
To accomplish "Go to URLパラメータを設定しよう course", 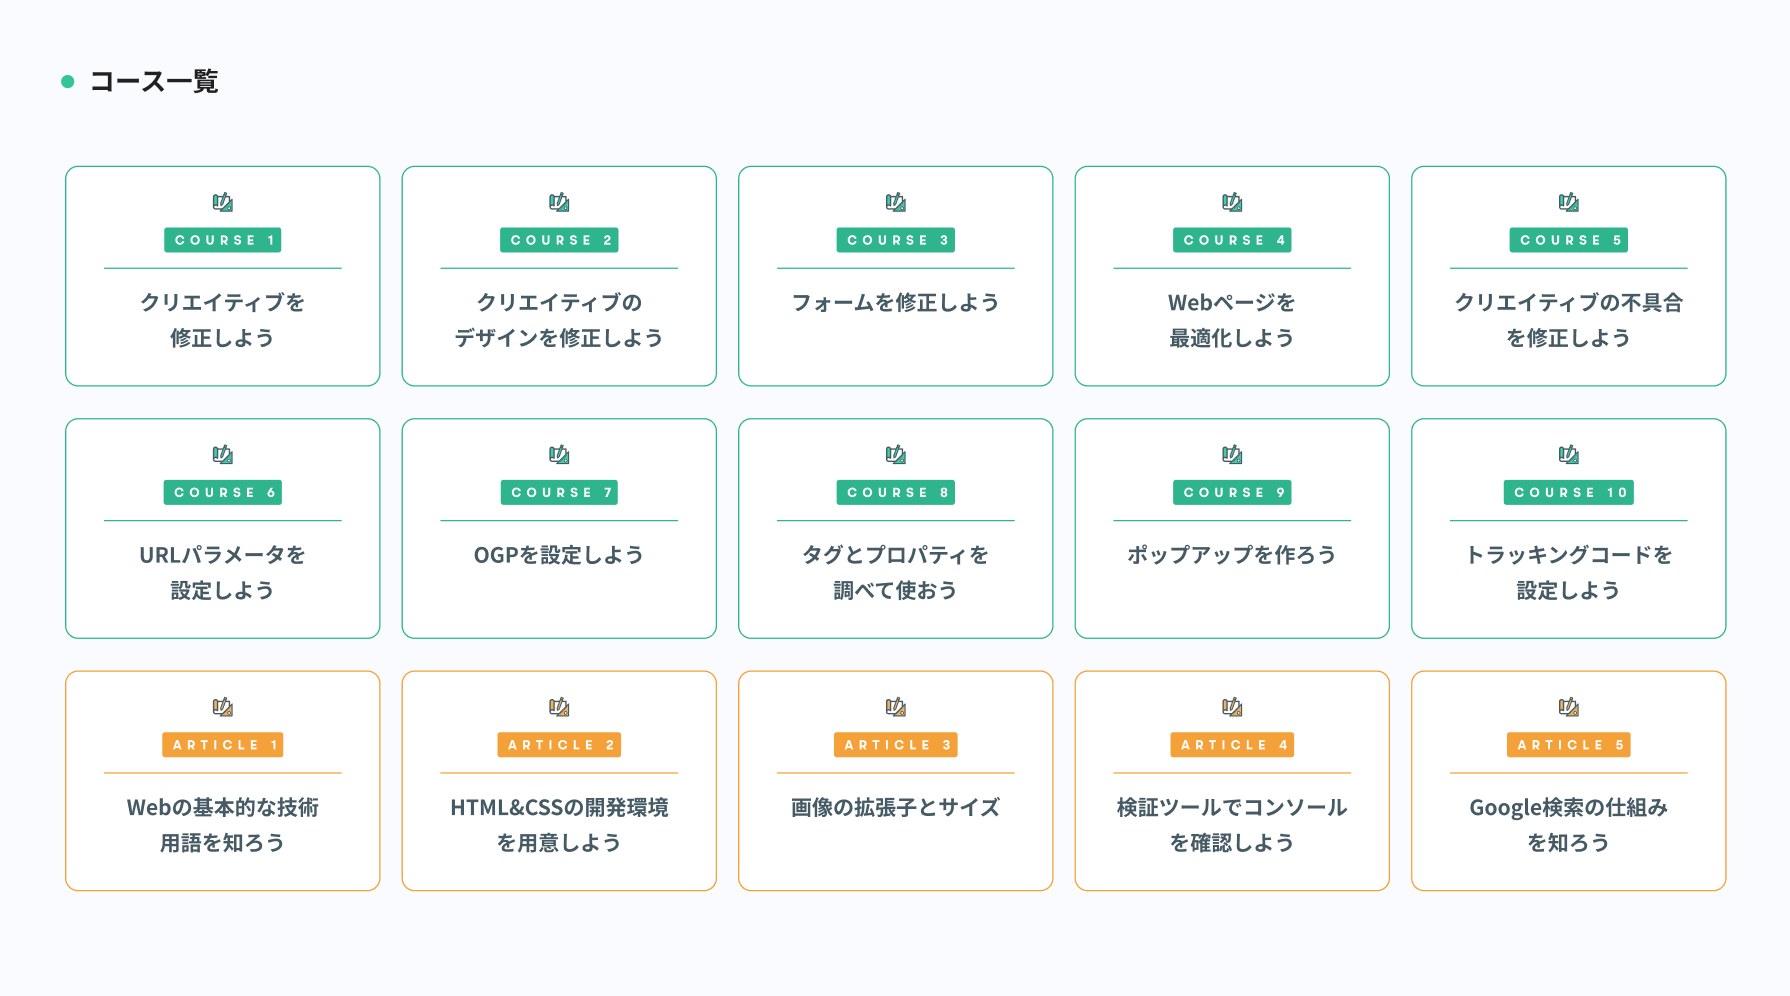I will 223,572.
